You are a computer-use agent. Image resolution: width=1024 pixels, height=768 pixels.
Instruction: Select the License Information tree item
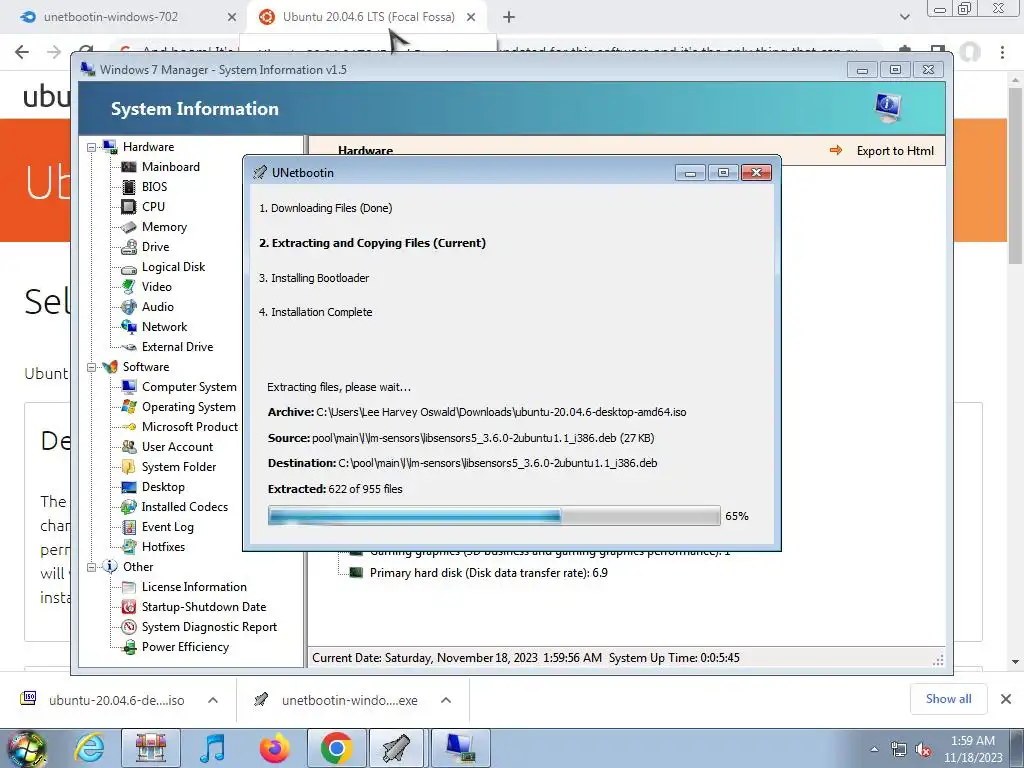(x=194, y=588)
